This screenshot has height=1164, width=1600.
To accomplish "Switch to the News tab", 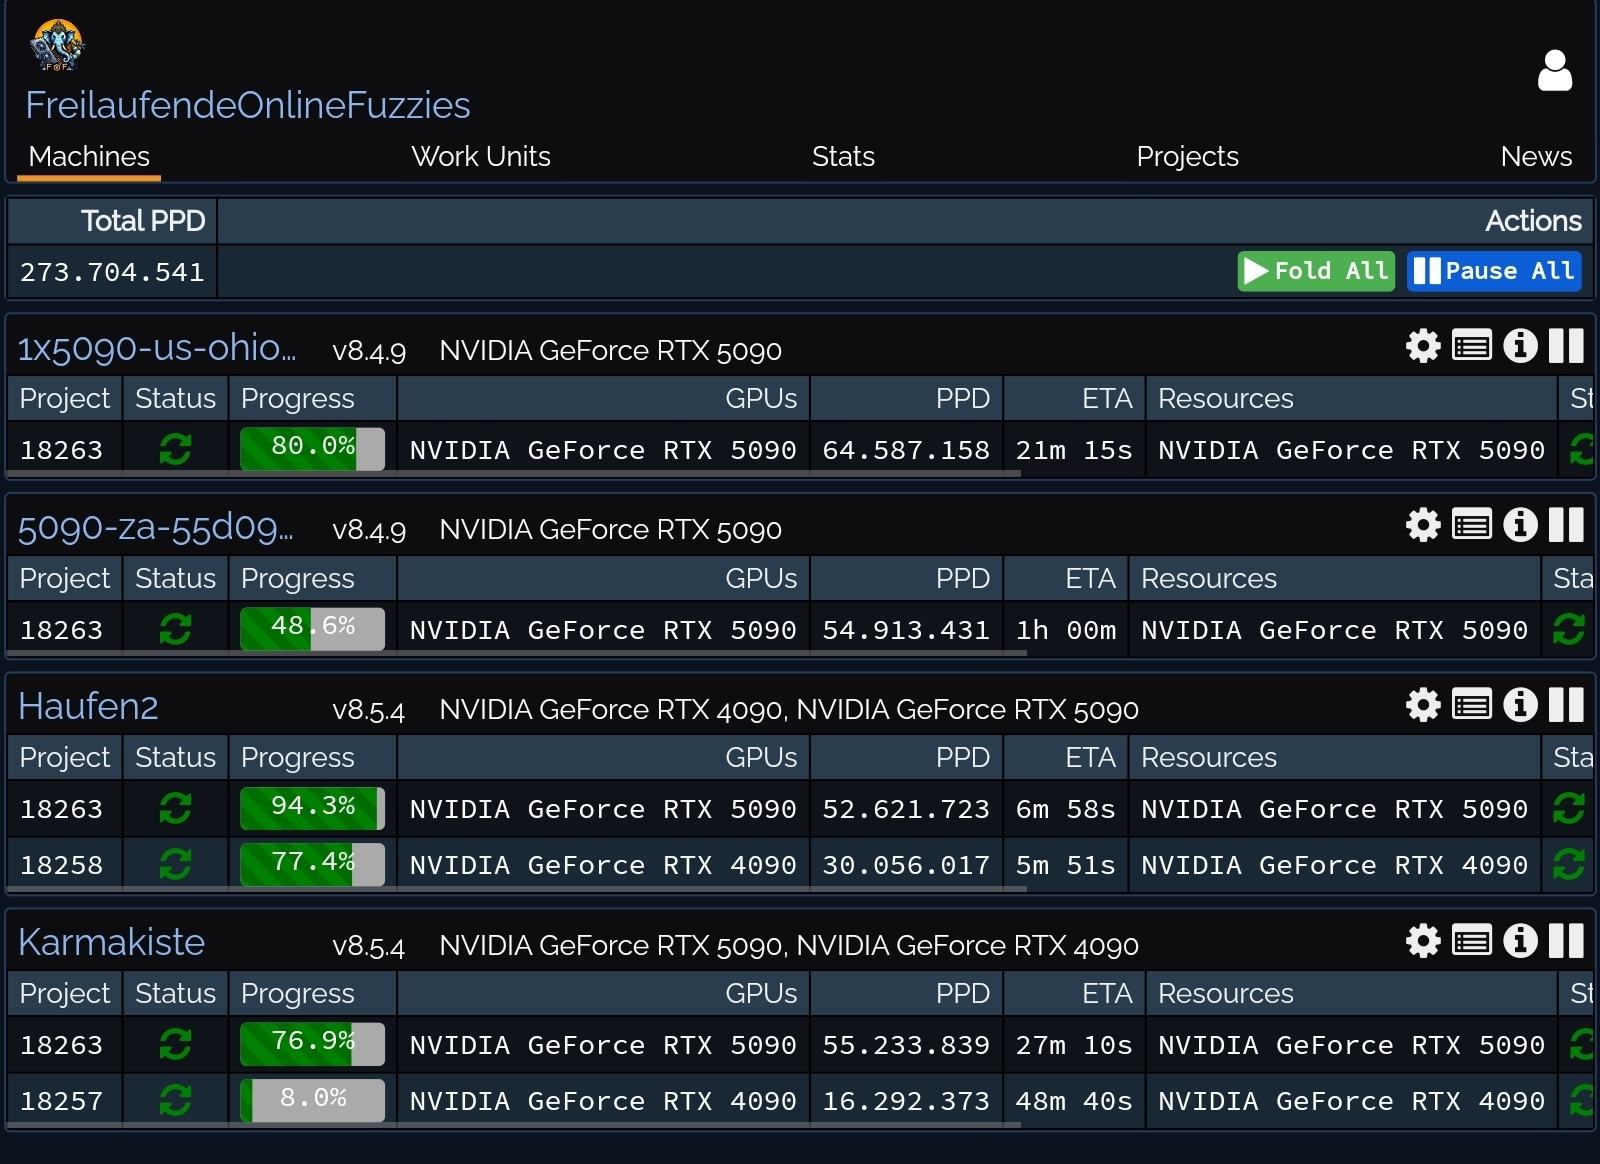I will pyautogui.click(x=1536, y=156).
